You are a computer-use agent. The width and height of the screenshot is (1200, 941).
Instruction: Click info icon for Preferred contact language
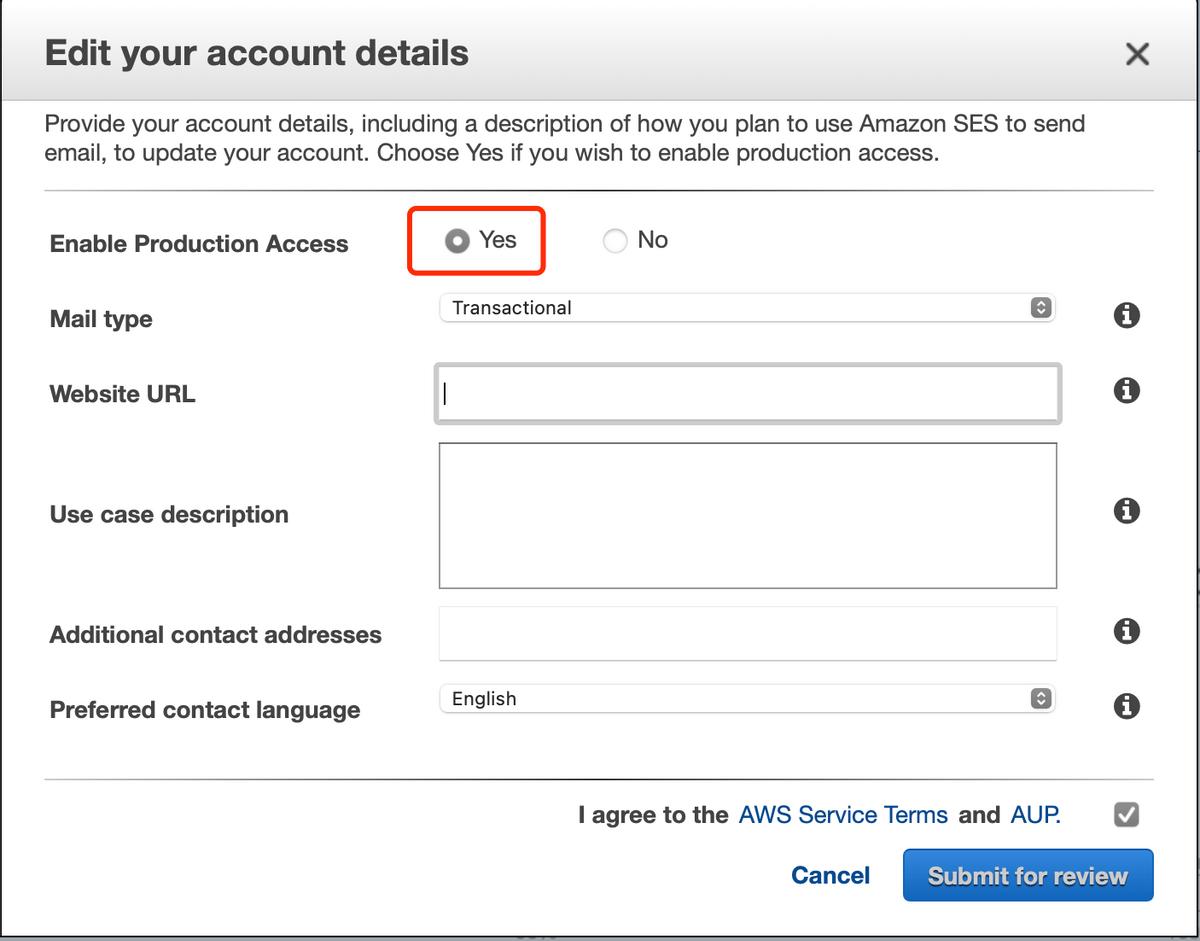click(x=1126, y=706)
